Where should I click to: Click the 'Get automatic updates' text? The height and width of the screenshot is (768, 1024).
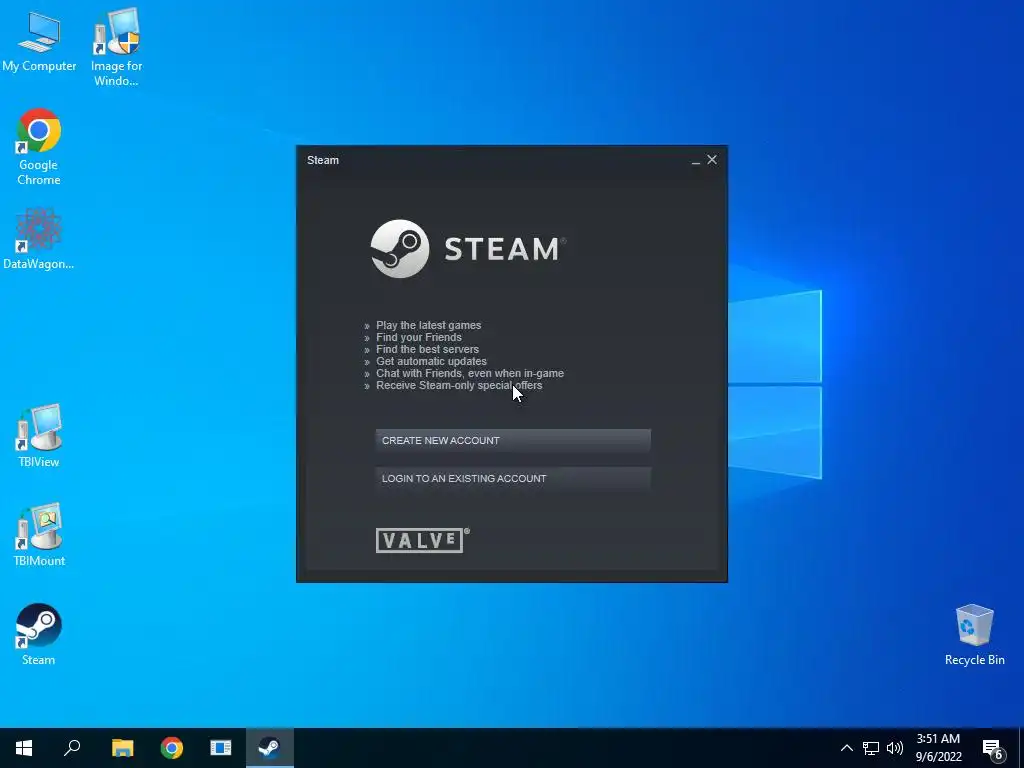[x=431, y=361]
